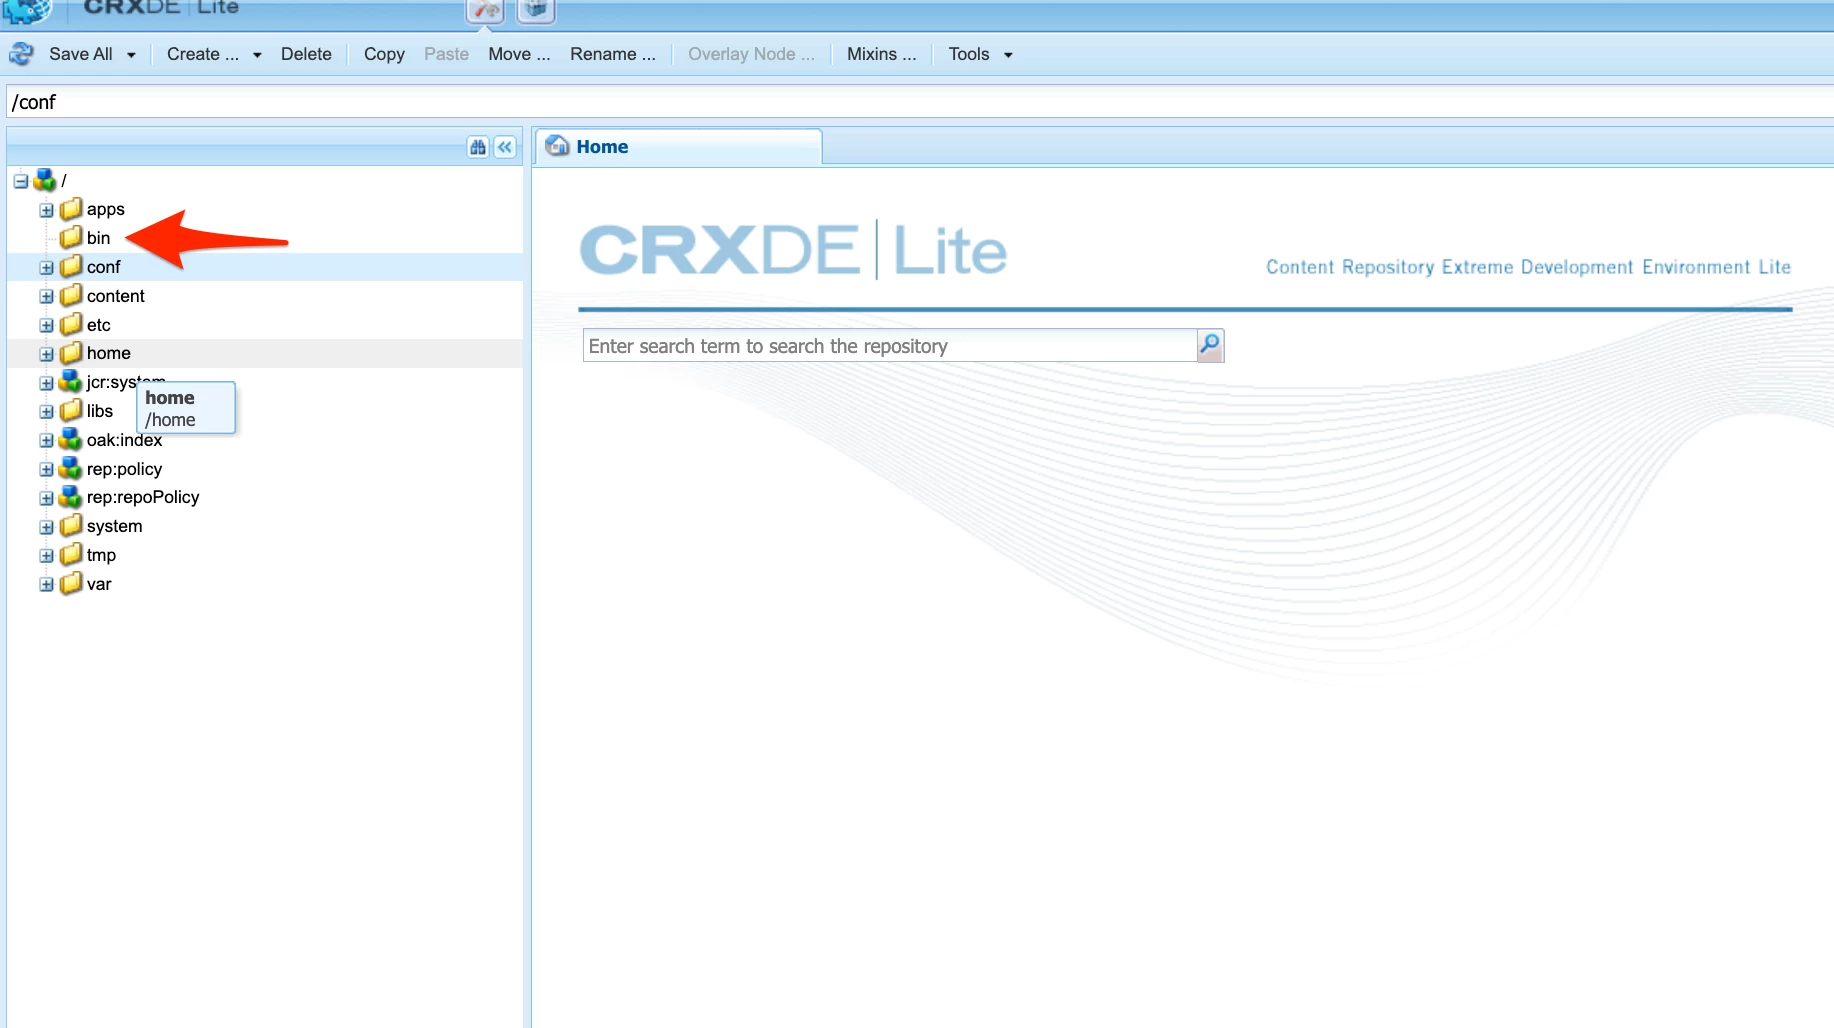Viewport: 1834px width, 1028px height.
Task: Select the etc tree item
Action: [98, 325]
